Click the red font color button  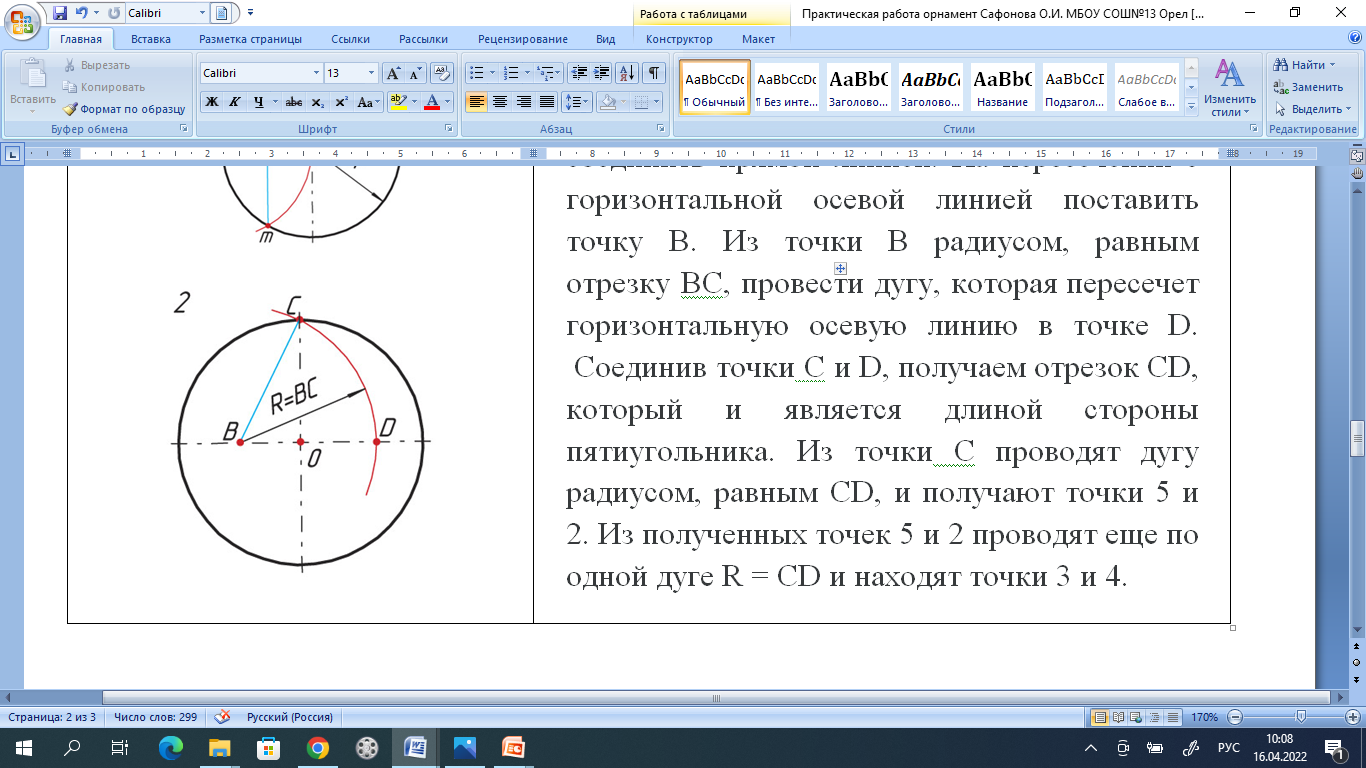[x=432, y=102]
